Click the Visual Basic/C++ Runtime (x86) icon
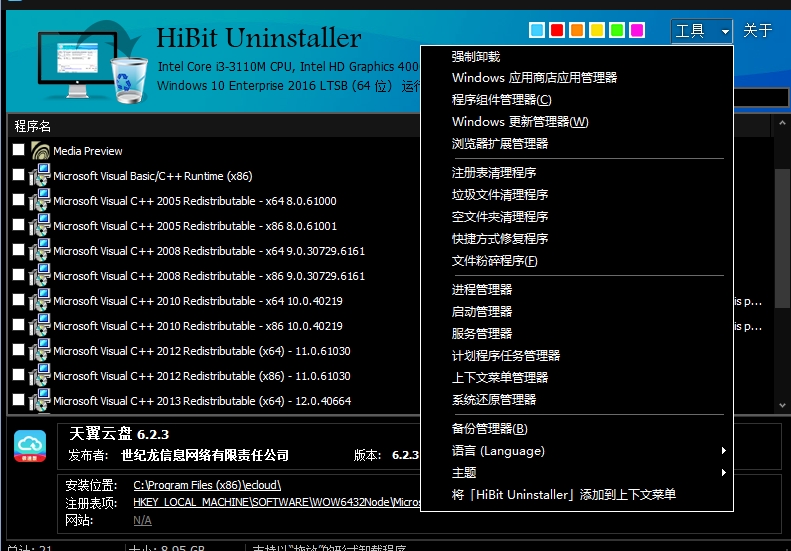Viewport: 791px width, 551px height. (40, 176)
